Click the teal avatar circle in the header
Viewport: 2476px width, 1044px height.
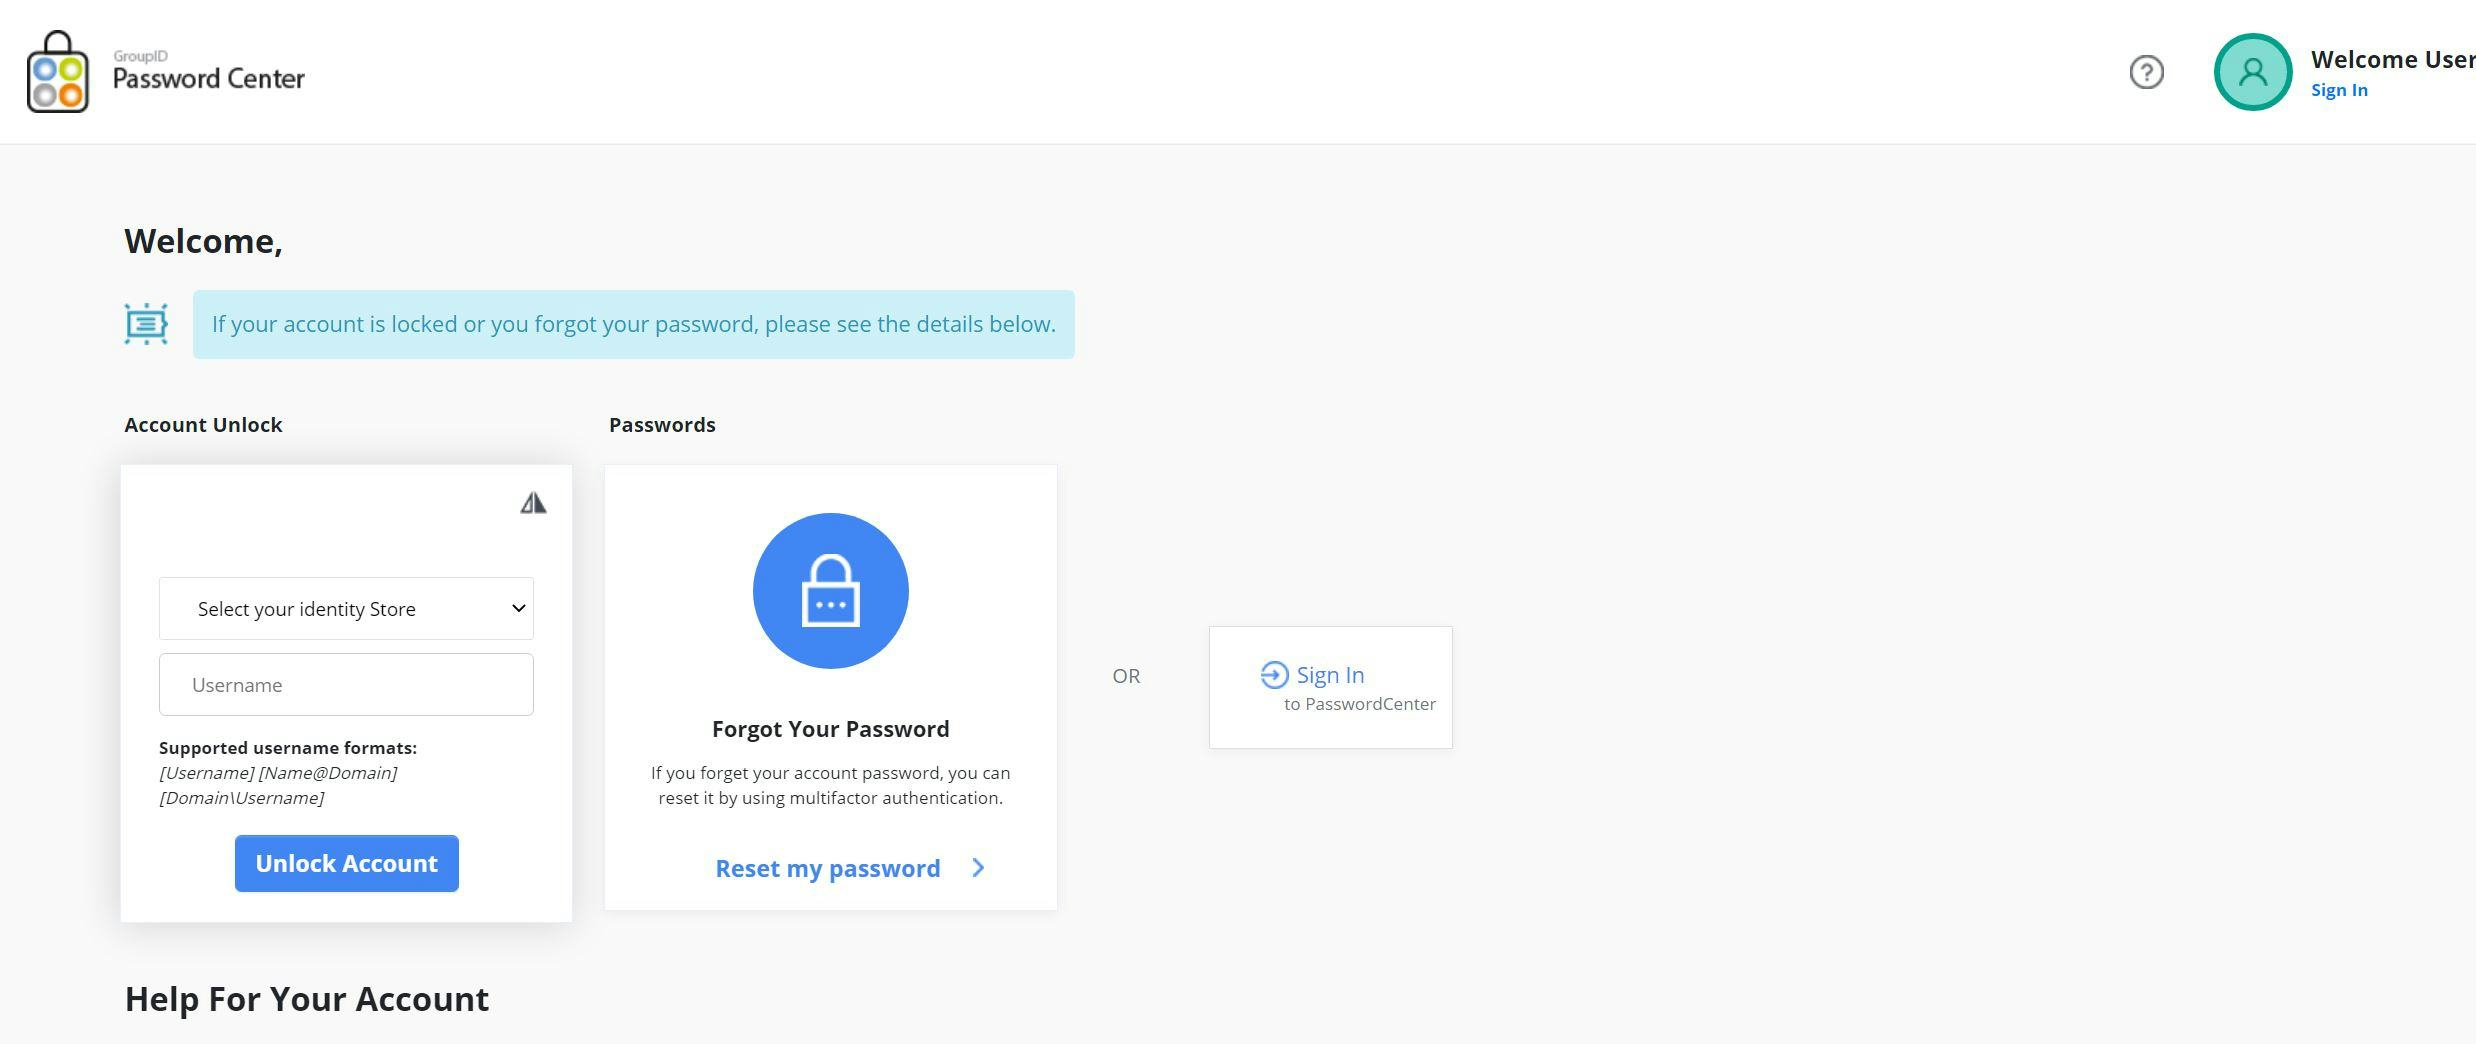click(x=2251, y=71)
